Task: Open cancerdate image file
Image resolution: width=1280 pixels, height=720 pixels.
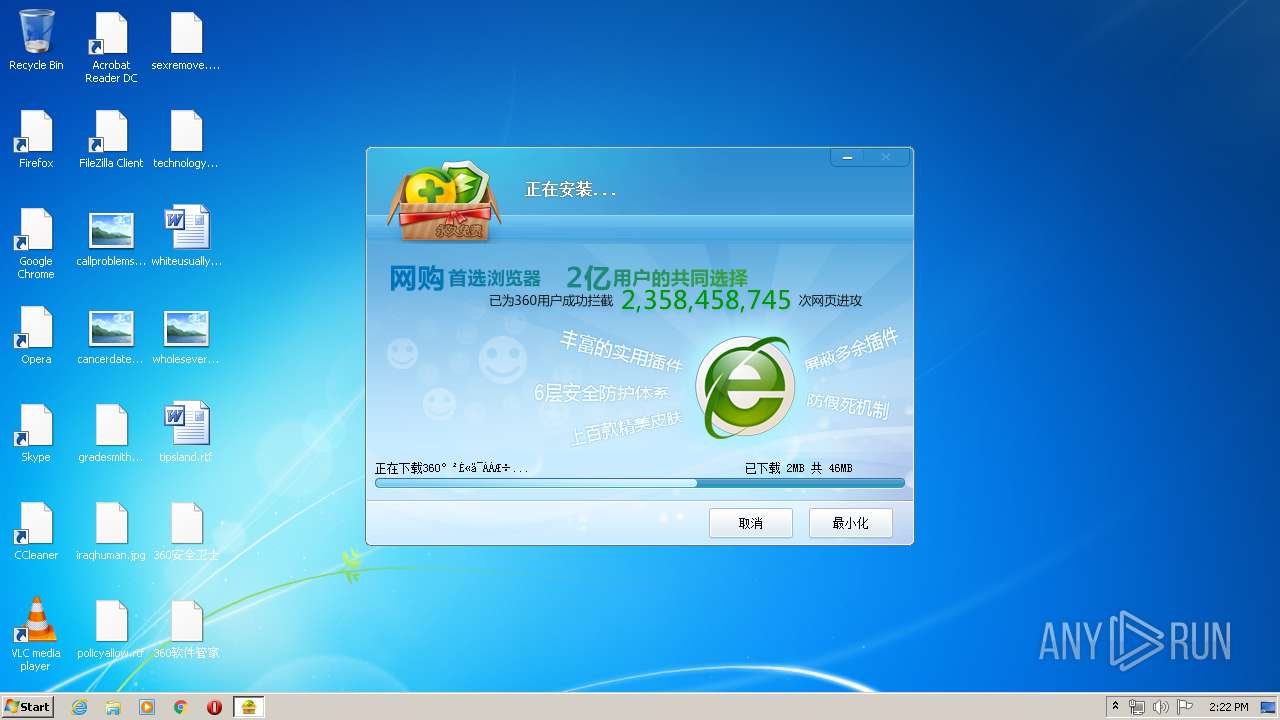Action: coord(111,334)
